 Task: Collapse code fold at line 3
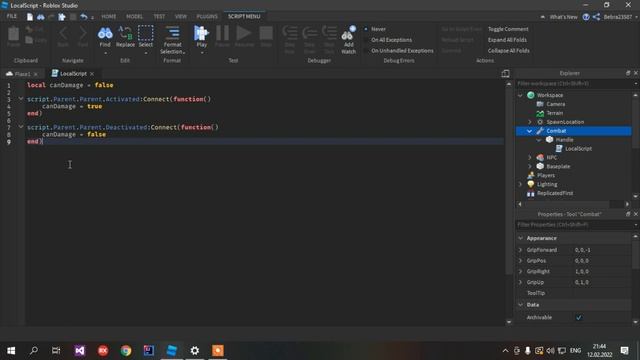pyautogui.click(x=21, y=99)
